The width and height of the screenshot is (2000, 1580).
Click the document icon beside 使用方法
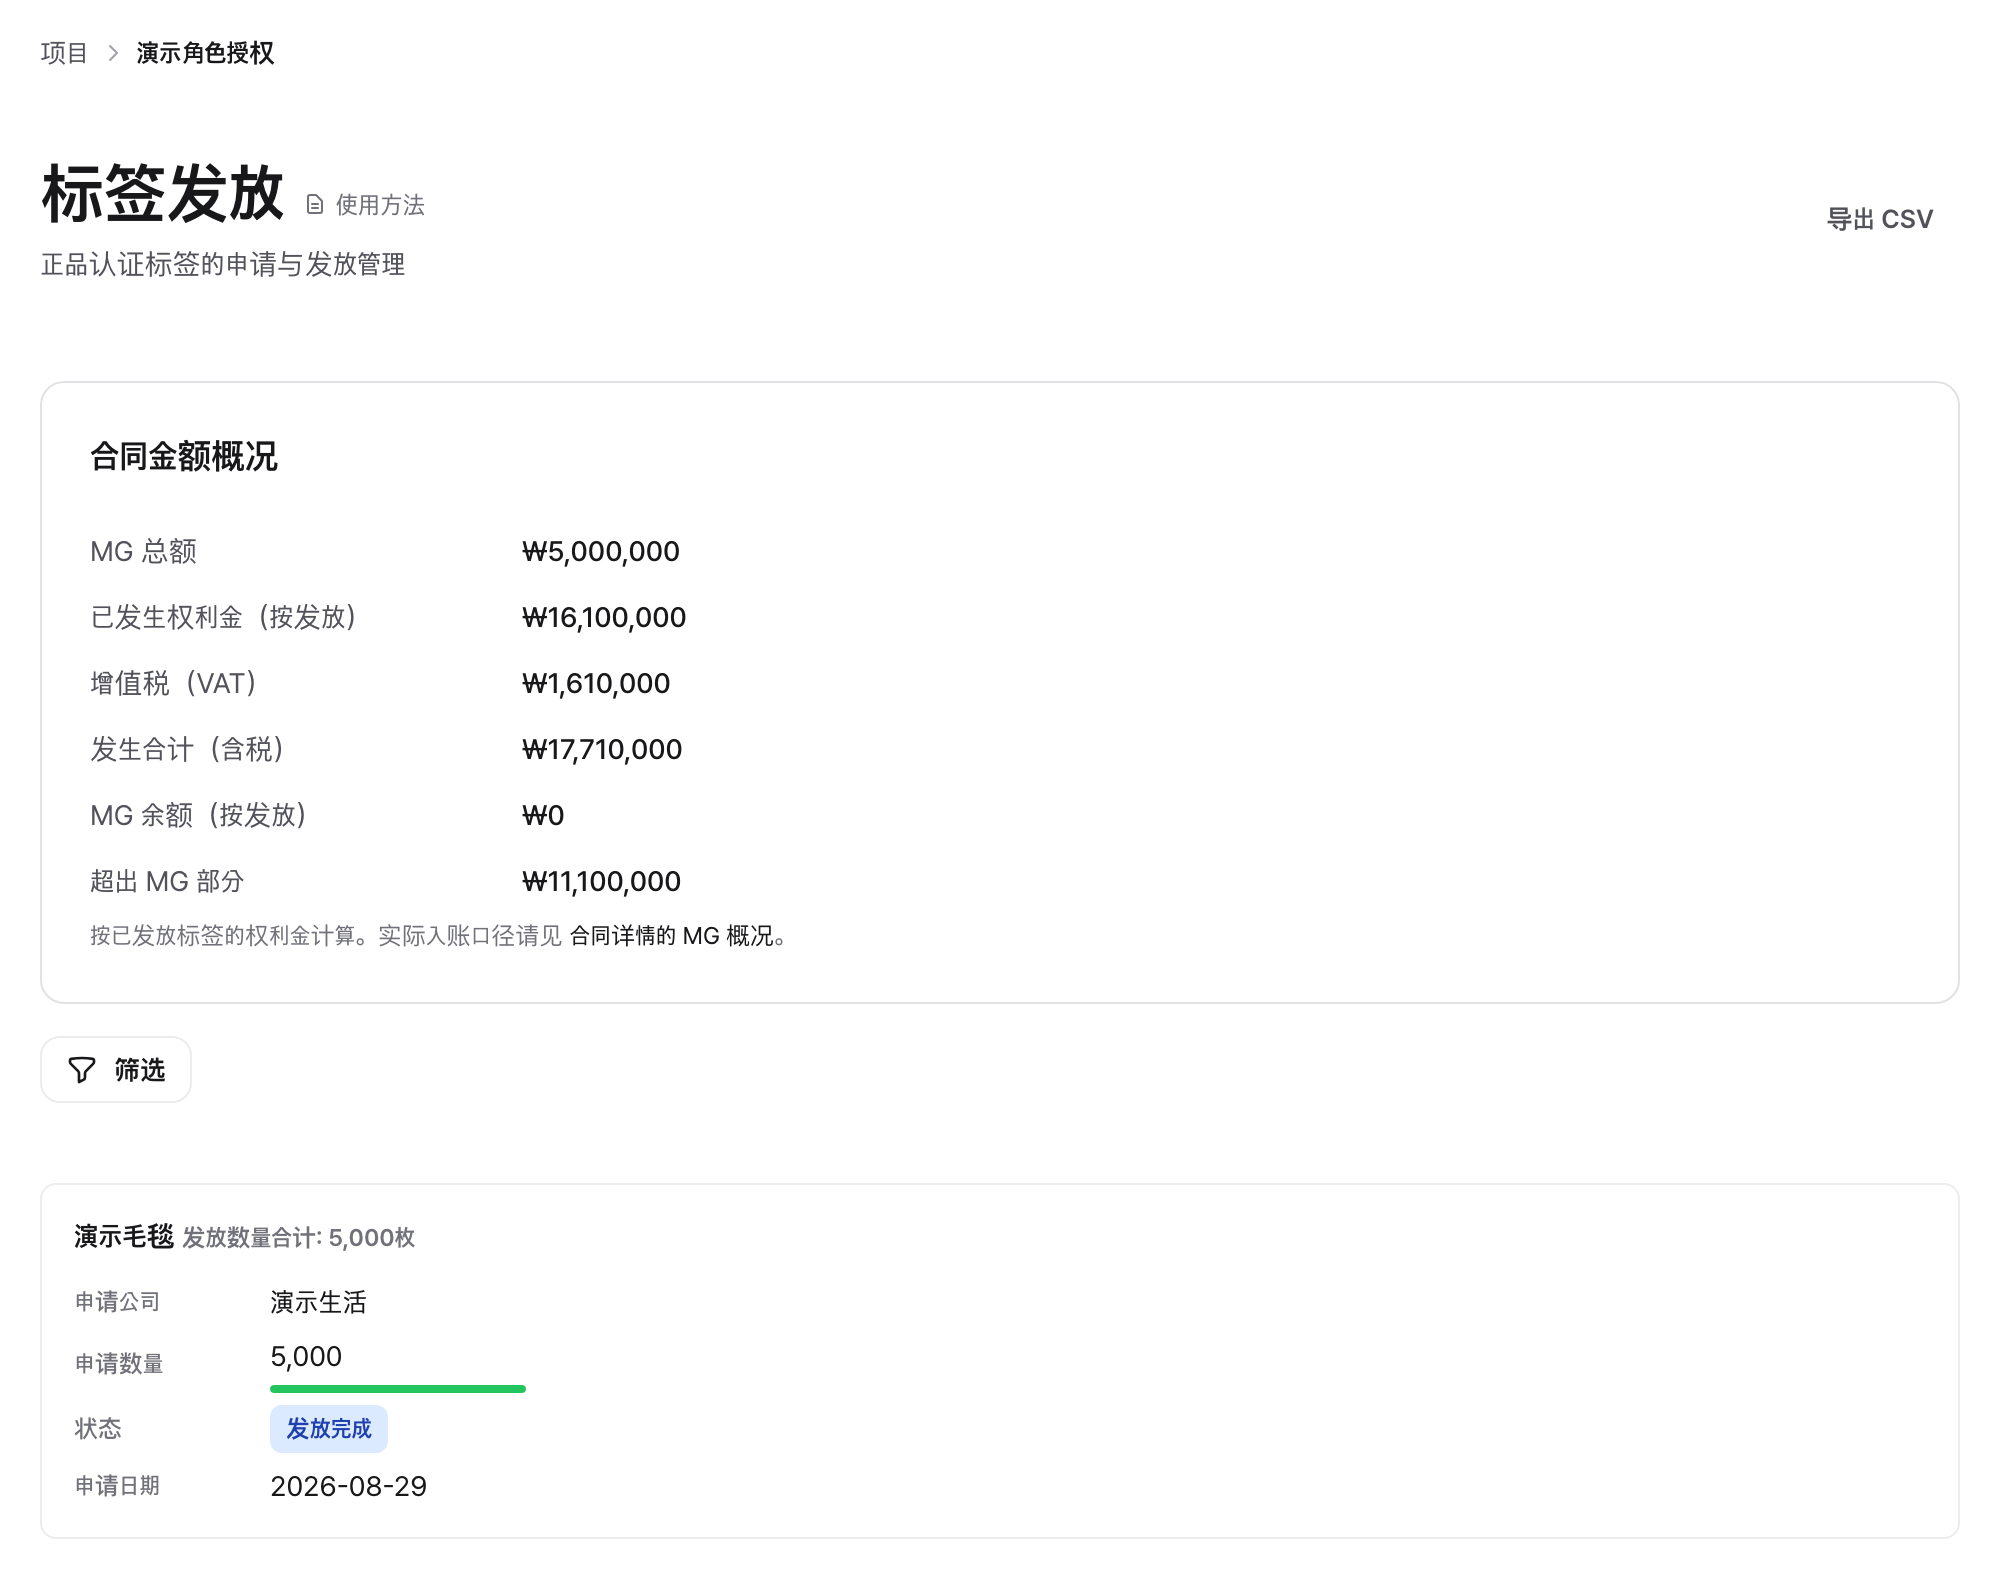tap(315, 205)
